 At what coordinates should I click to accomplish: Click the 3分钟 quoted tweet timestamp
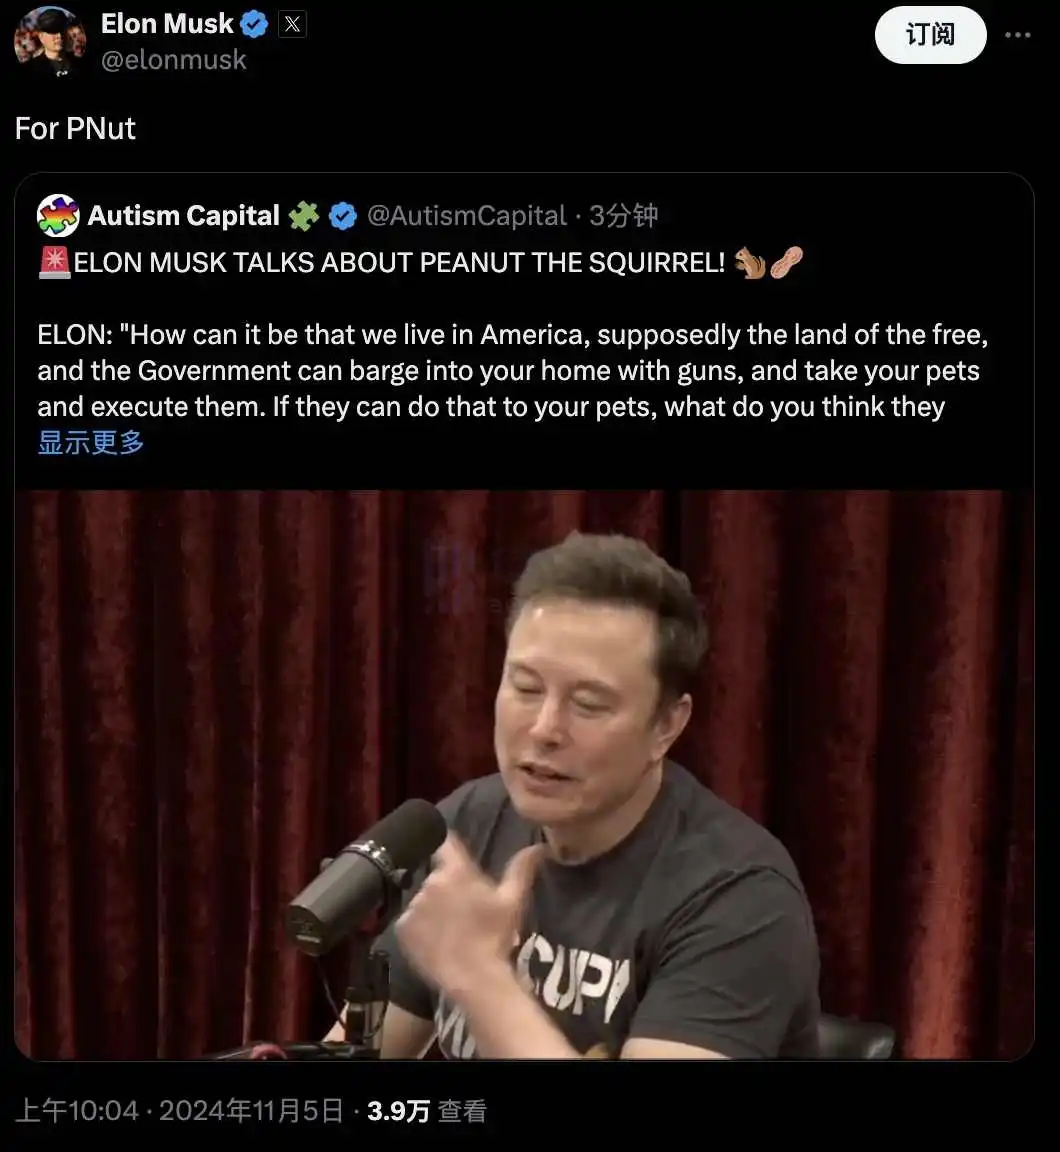pos(624,216)
